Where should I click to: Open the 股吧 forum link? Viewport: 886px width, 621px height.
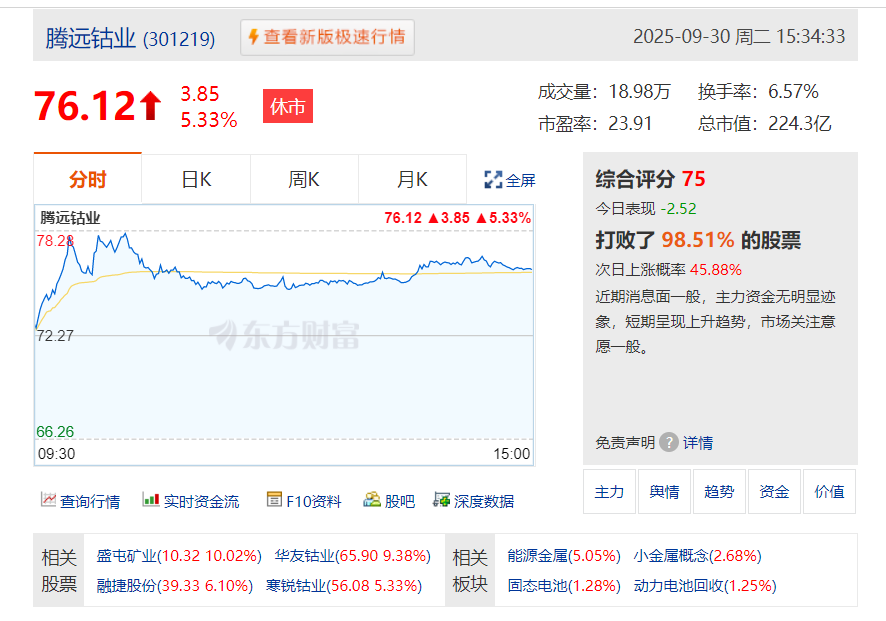(x=399, y=501)
